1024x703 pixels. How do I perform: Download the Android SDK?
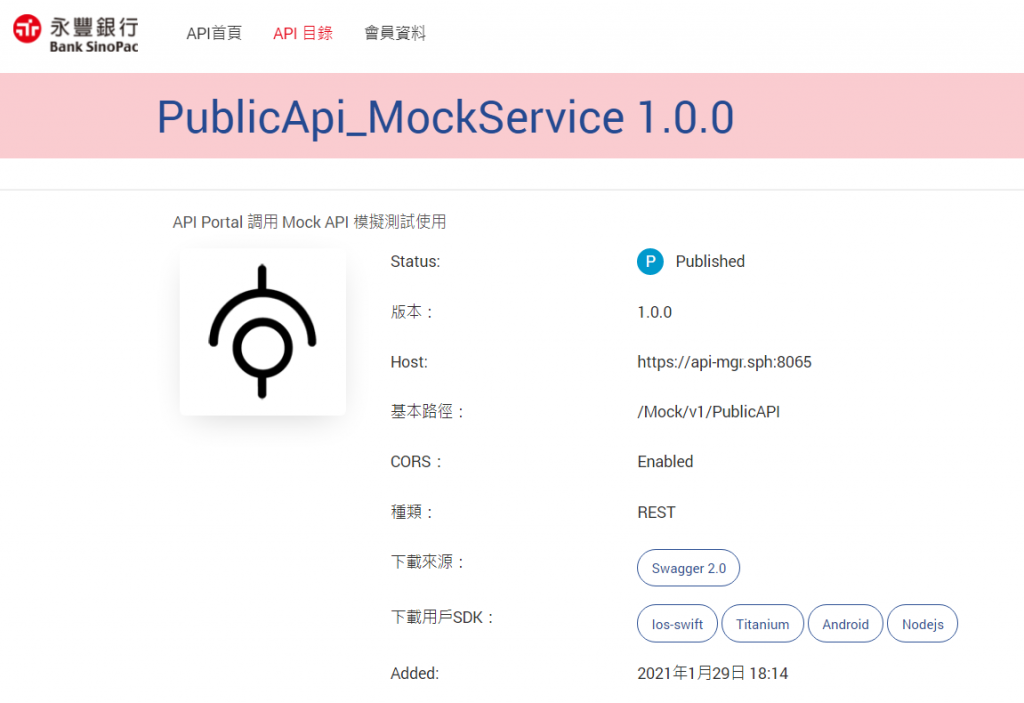coord(845,624)
